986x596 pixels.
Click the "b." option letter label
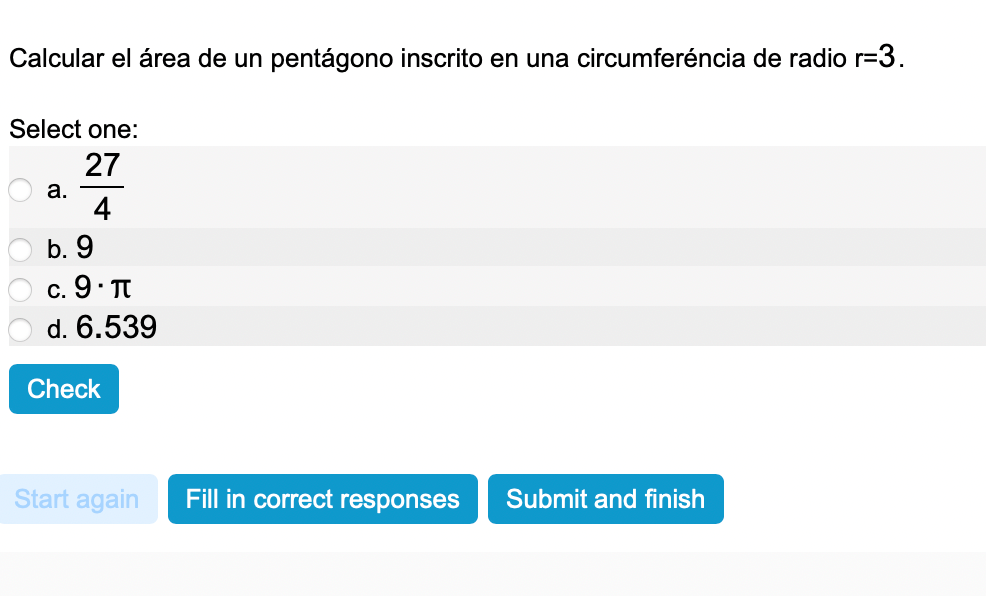click(x=58, y=248)
